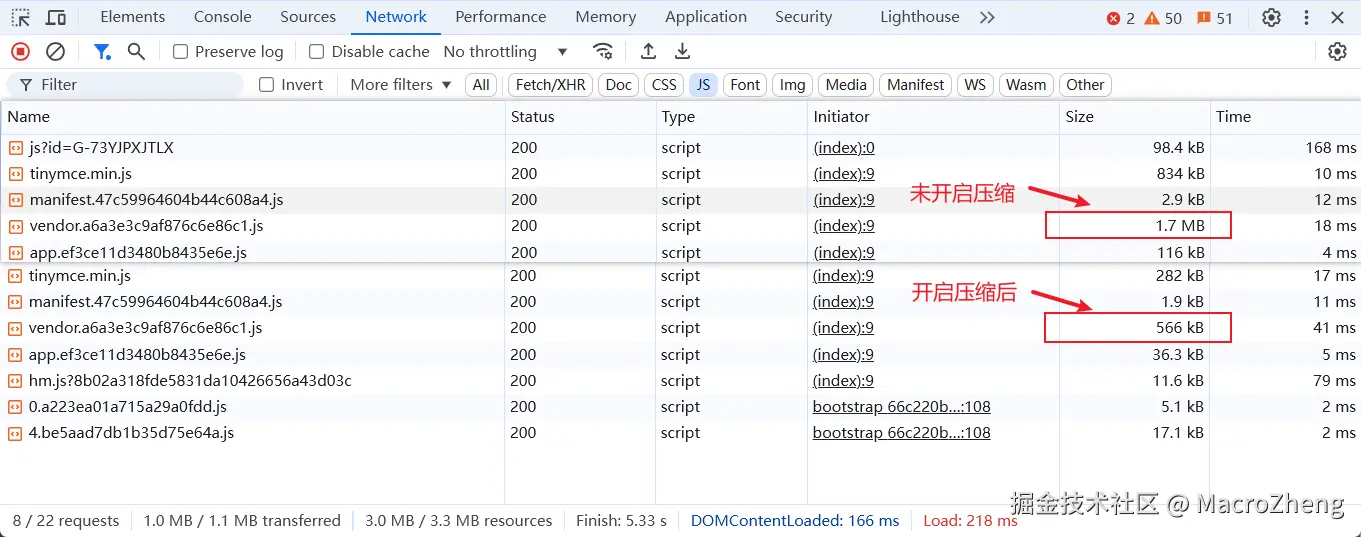Open the DevTools settings gear
The width and height of the screenshot is (1361, 537).
click(x=1271, y=17)
